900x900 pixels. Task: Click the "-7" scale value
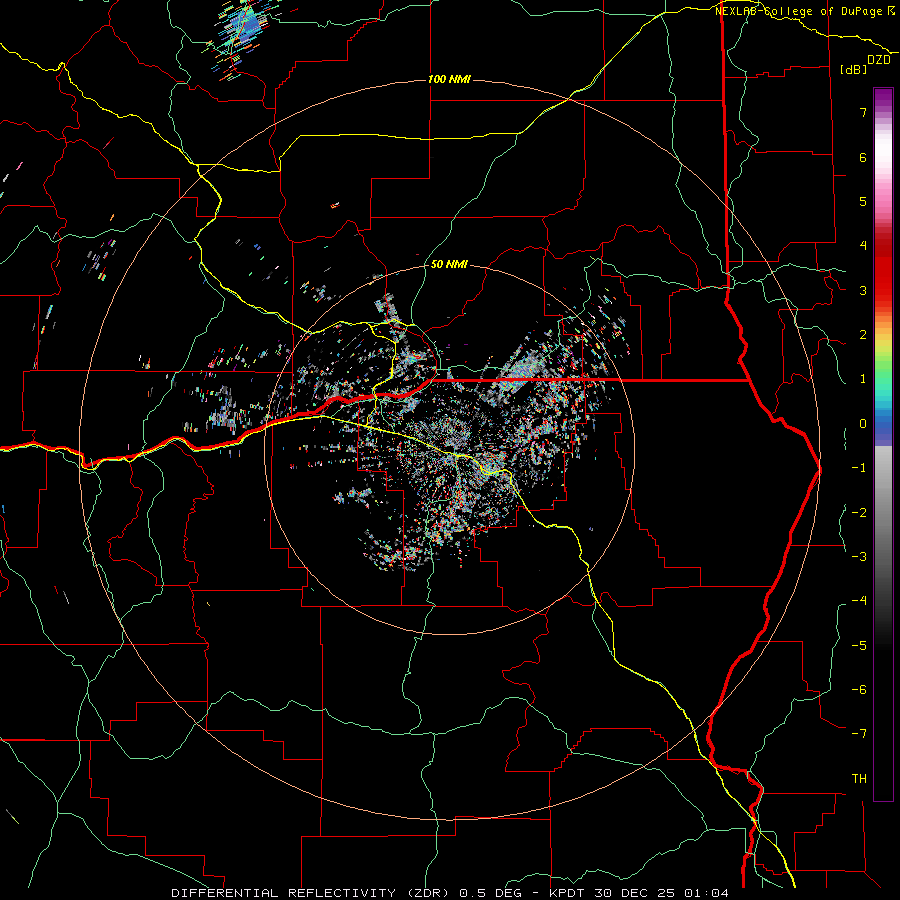(859, 734)
